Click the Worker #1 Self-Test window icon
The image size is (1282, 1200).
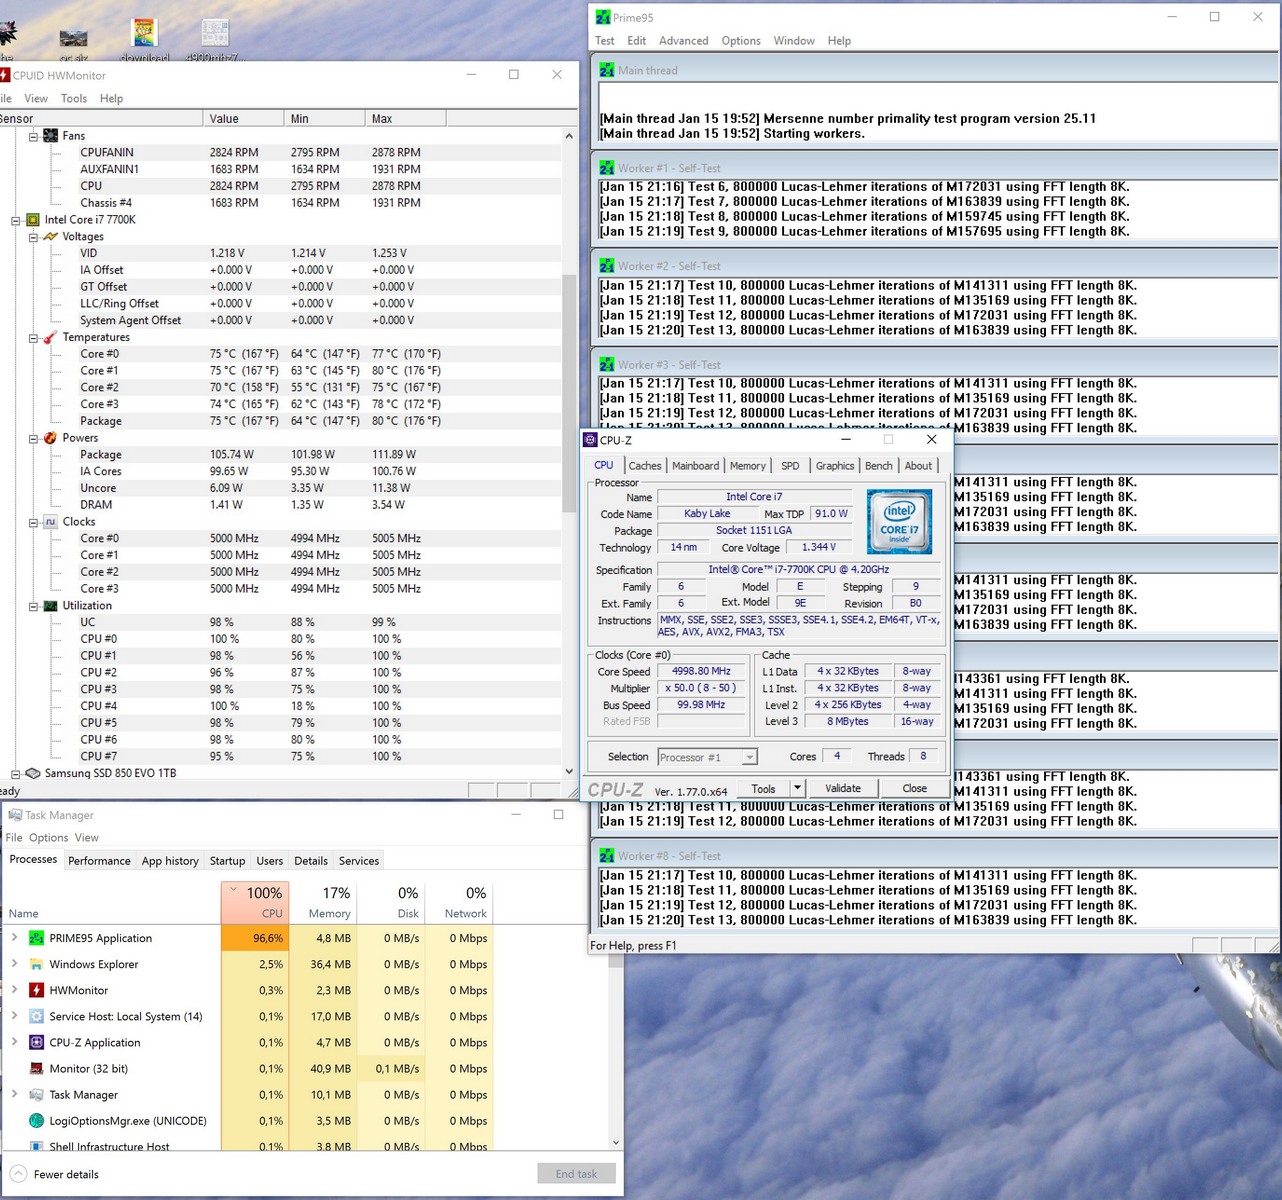tap(607, 168)
